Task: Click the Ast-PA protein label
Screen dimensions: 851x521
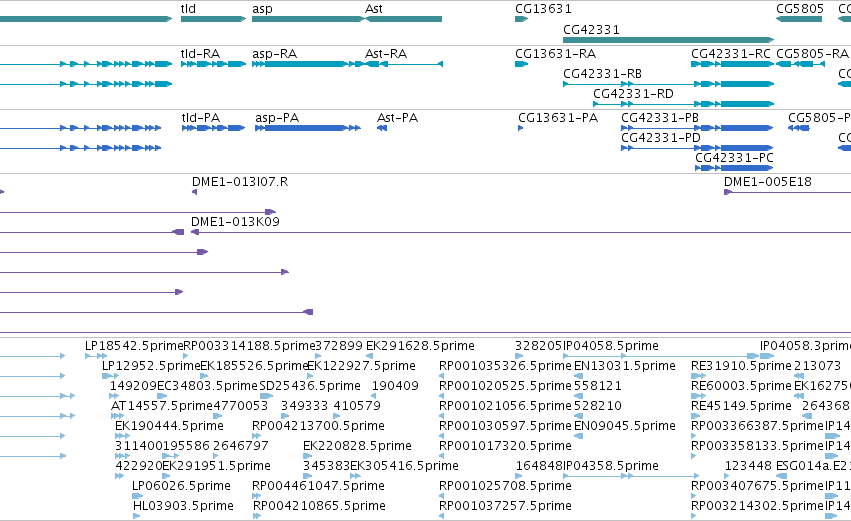Action: coord(397,118)
